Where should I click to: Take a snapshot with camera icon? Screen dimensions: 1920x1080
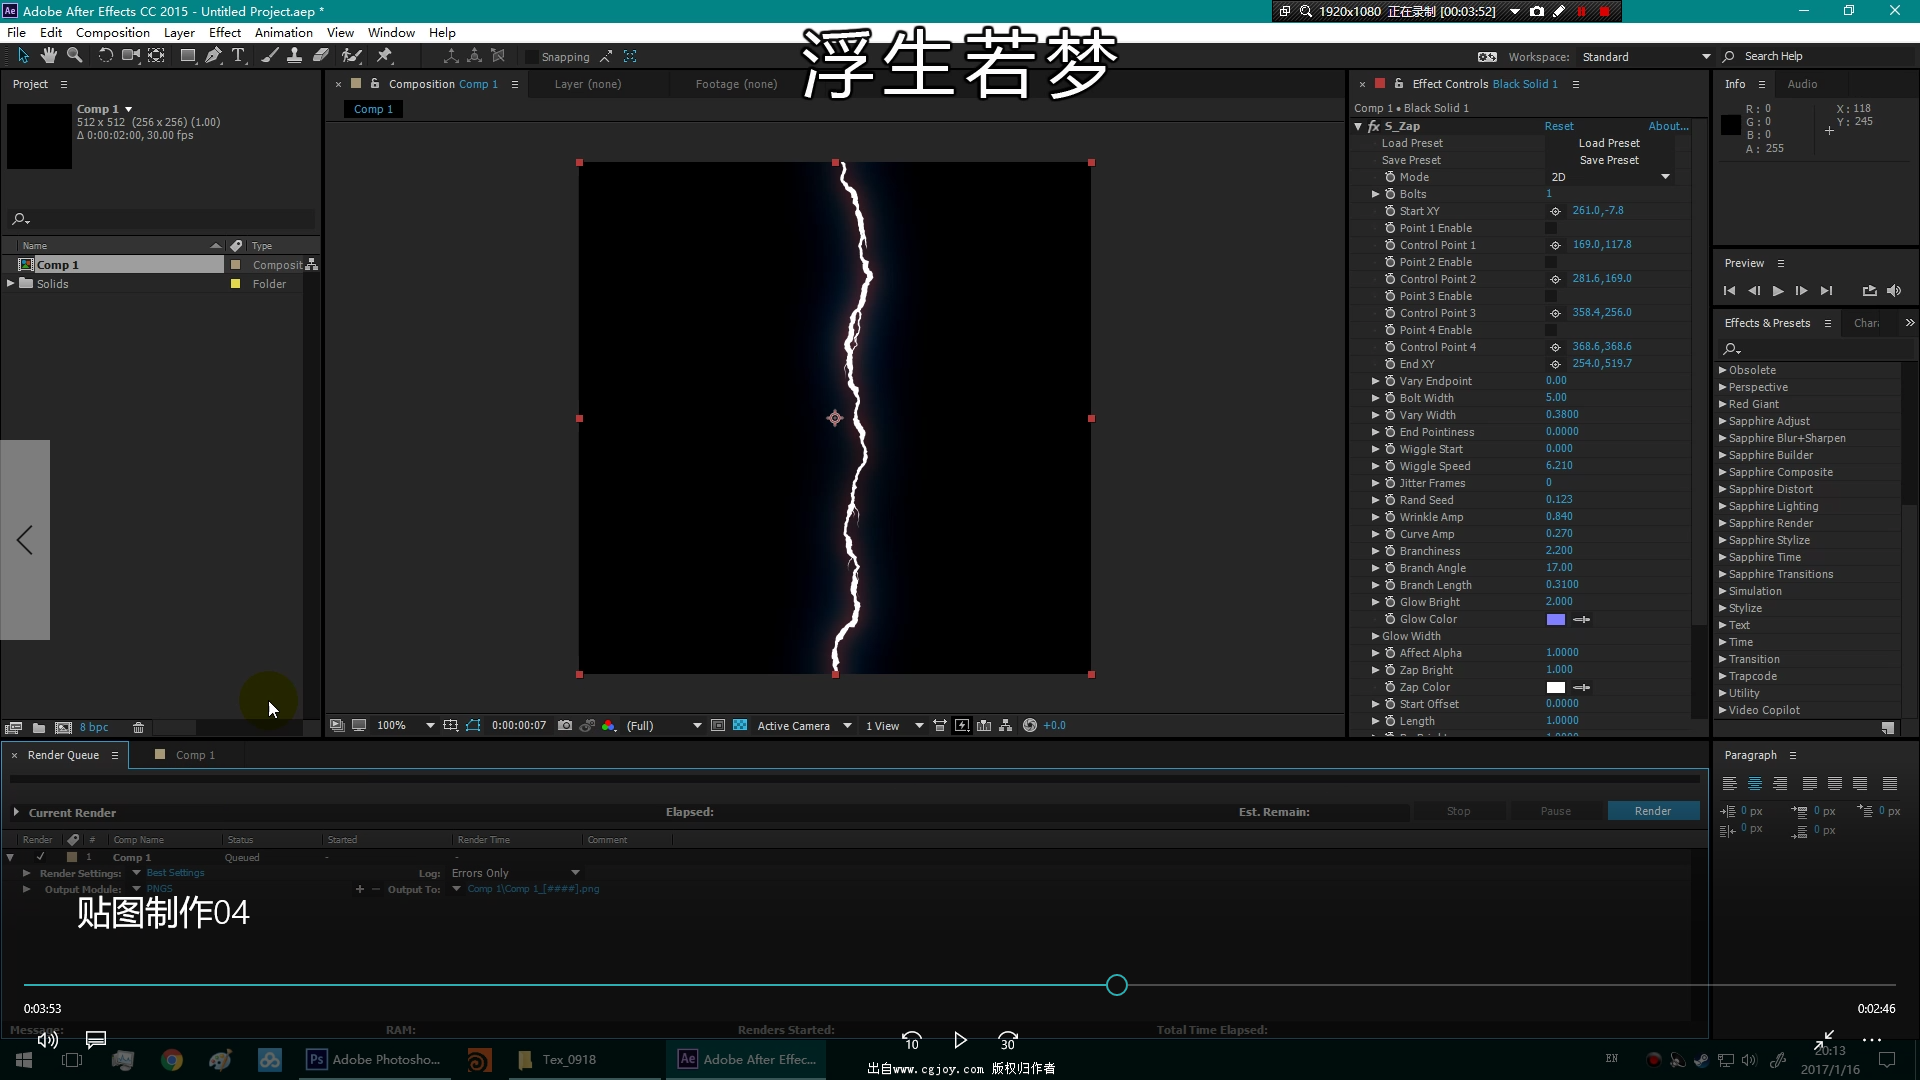pos(565,726)
